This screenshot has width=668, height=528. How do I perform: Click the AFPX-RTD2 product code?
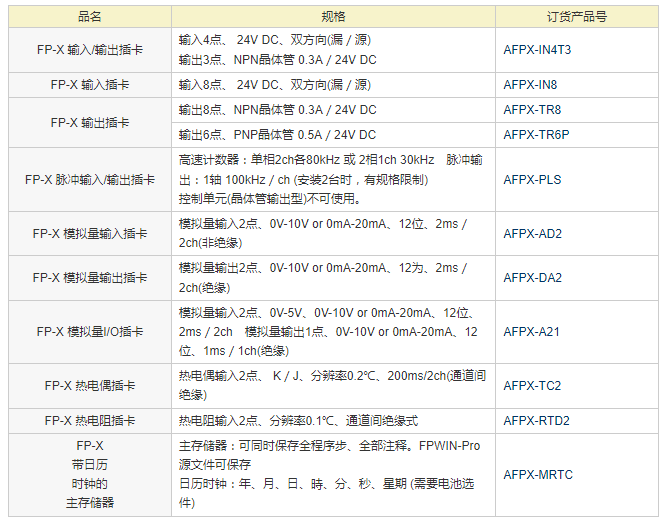[536, 421]
